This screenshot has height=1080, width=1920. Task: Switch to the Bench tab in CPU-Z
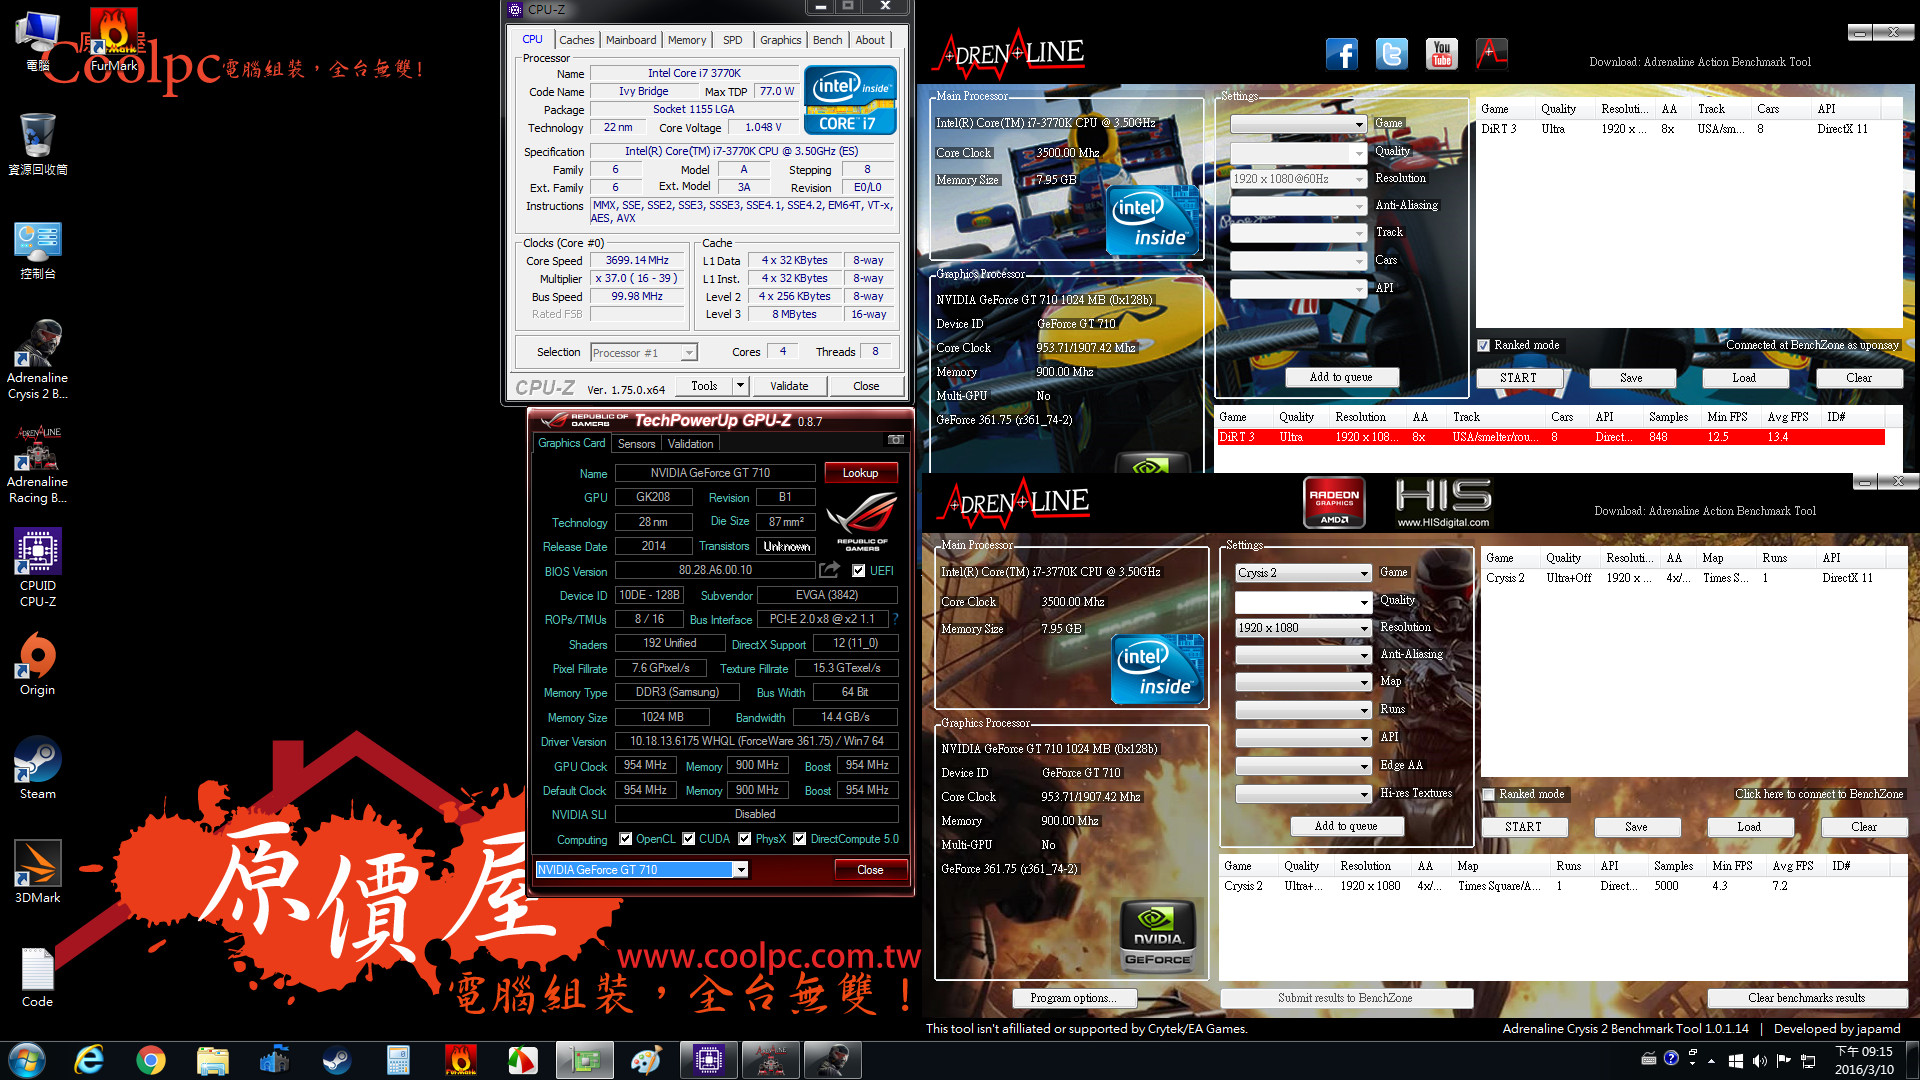[x=827, y=40]
